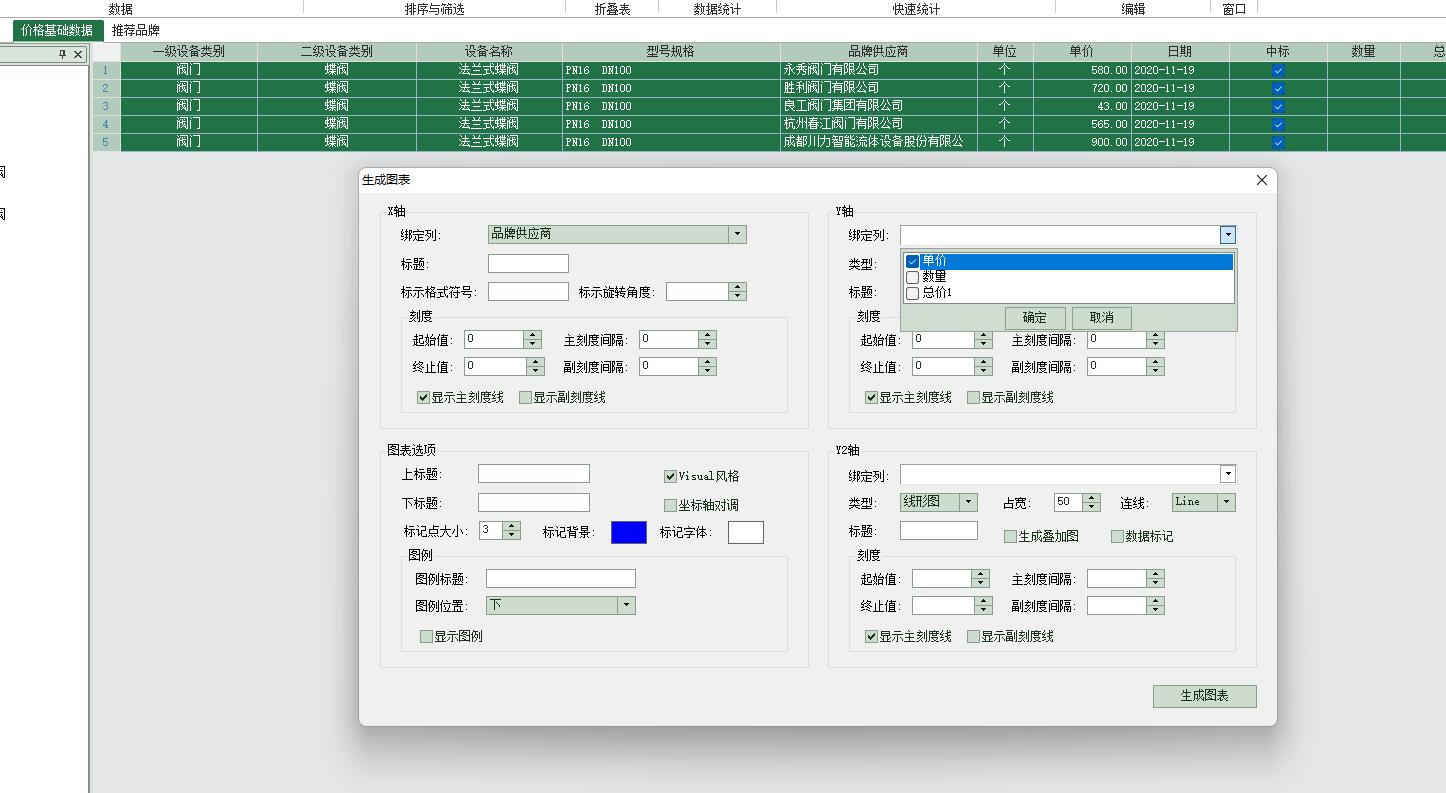
Task: Click 标示格式符号 input field
Action: [528, 292]
